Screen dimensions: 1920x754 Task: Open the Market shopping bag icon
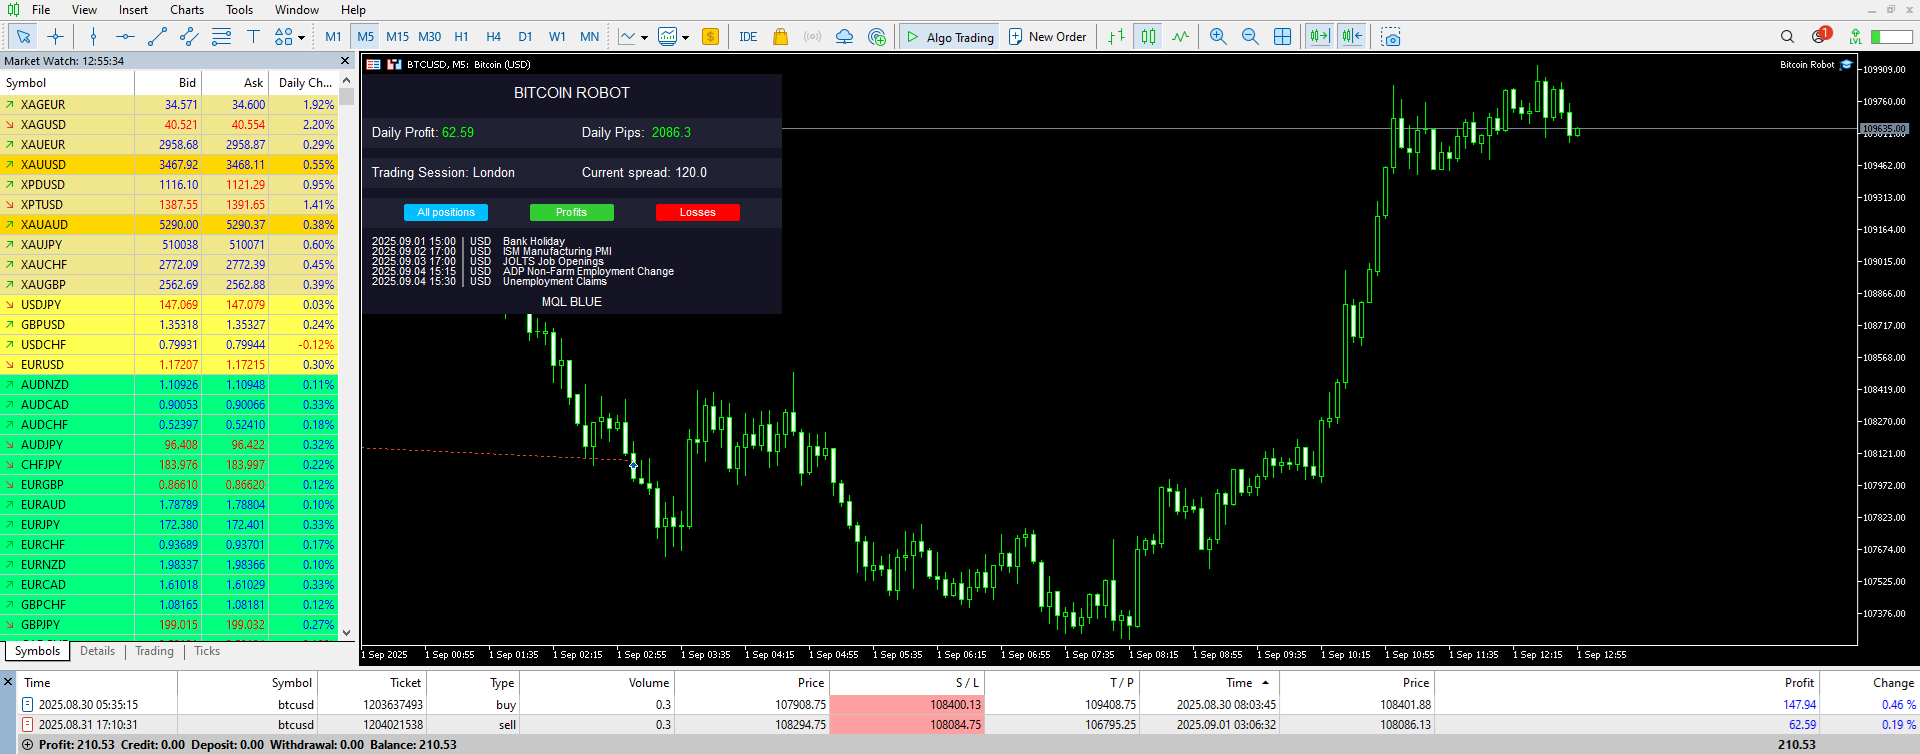(780, 37)
